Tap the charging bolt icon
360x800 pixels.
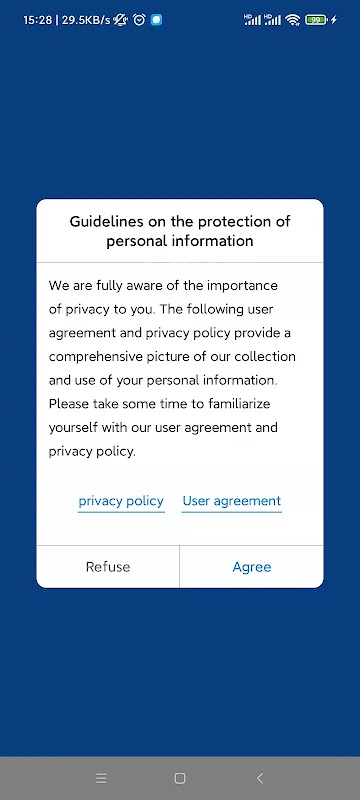(x=334, y=20)
